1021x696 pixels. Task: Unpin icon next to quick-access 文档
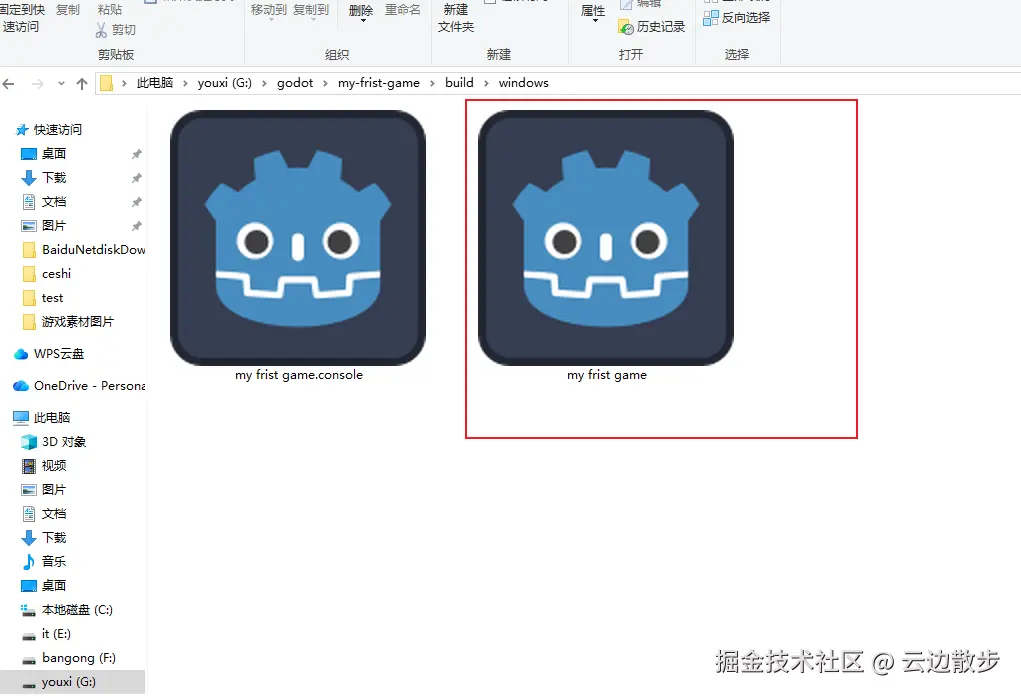[137, 202]
